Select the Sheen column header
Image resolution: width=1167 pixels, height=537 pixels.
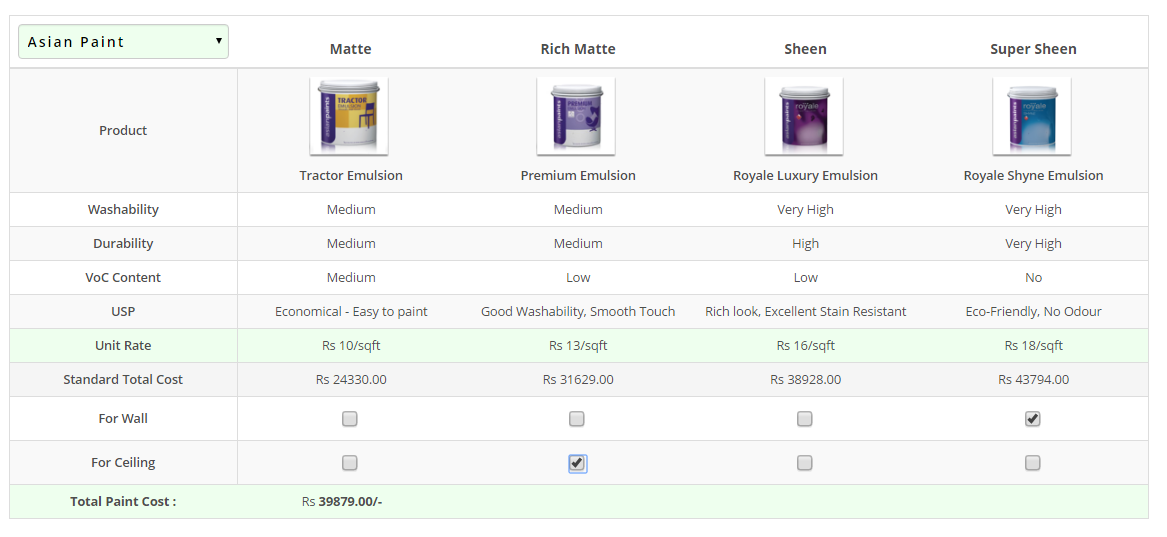805,49
